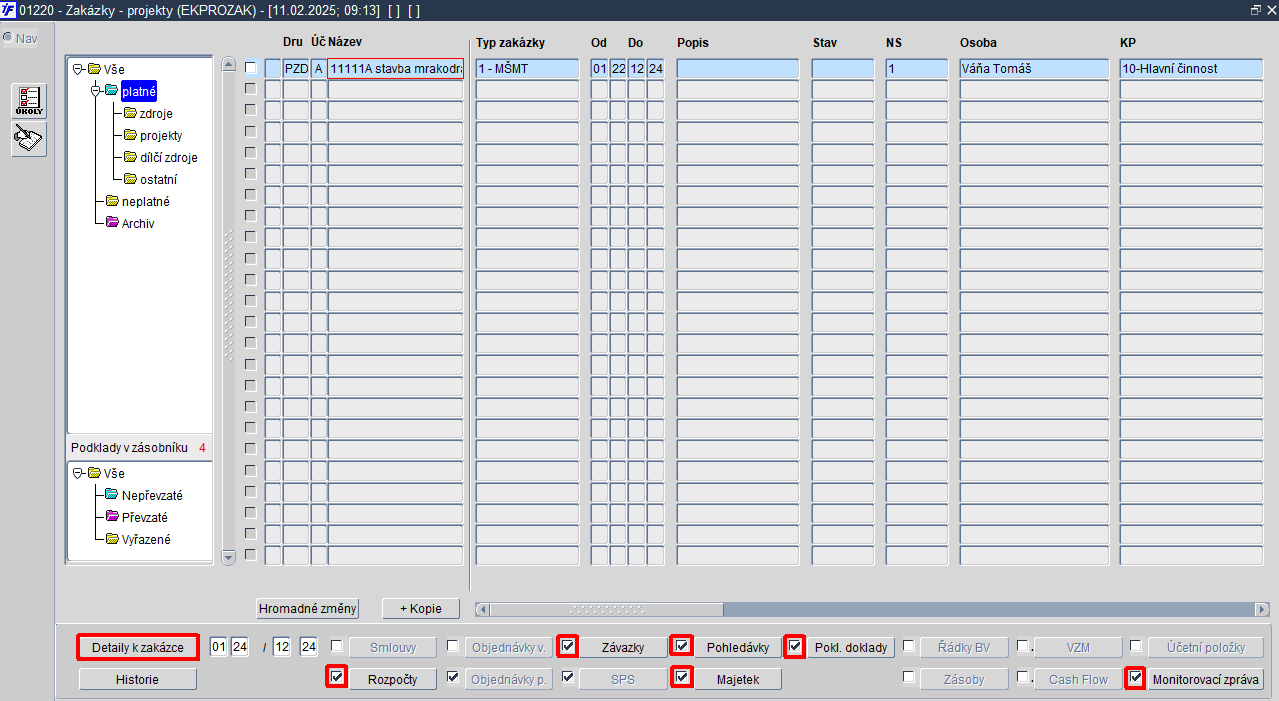Toggle the Závazky checkbox
The height and width of the screenshot is (701, 1279).
point(568,646)
